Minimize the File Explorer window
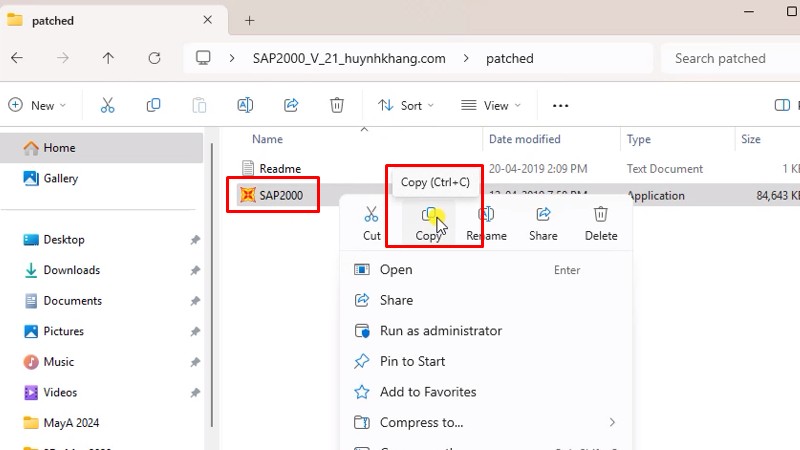This screenshot has height=450, width=800. point(748,11)
